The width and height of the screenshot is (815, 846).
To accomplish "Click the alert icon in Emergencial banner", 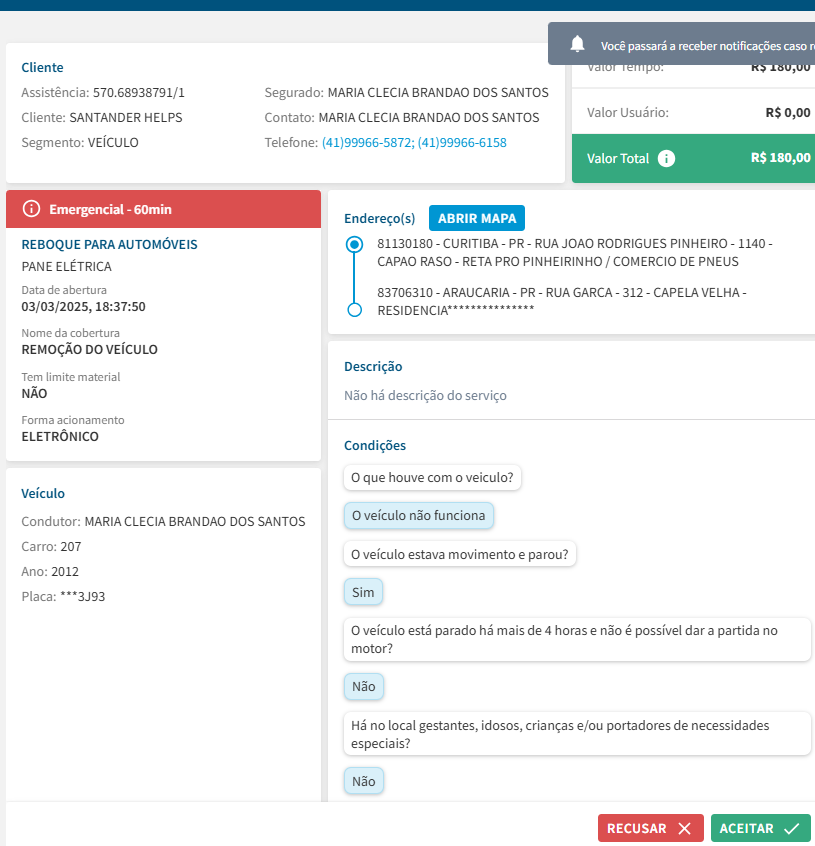I will pyautogui.click(x=31, y=209).
